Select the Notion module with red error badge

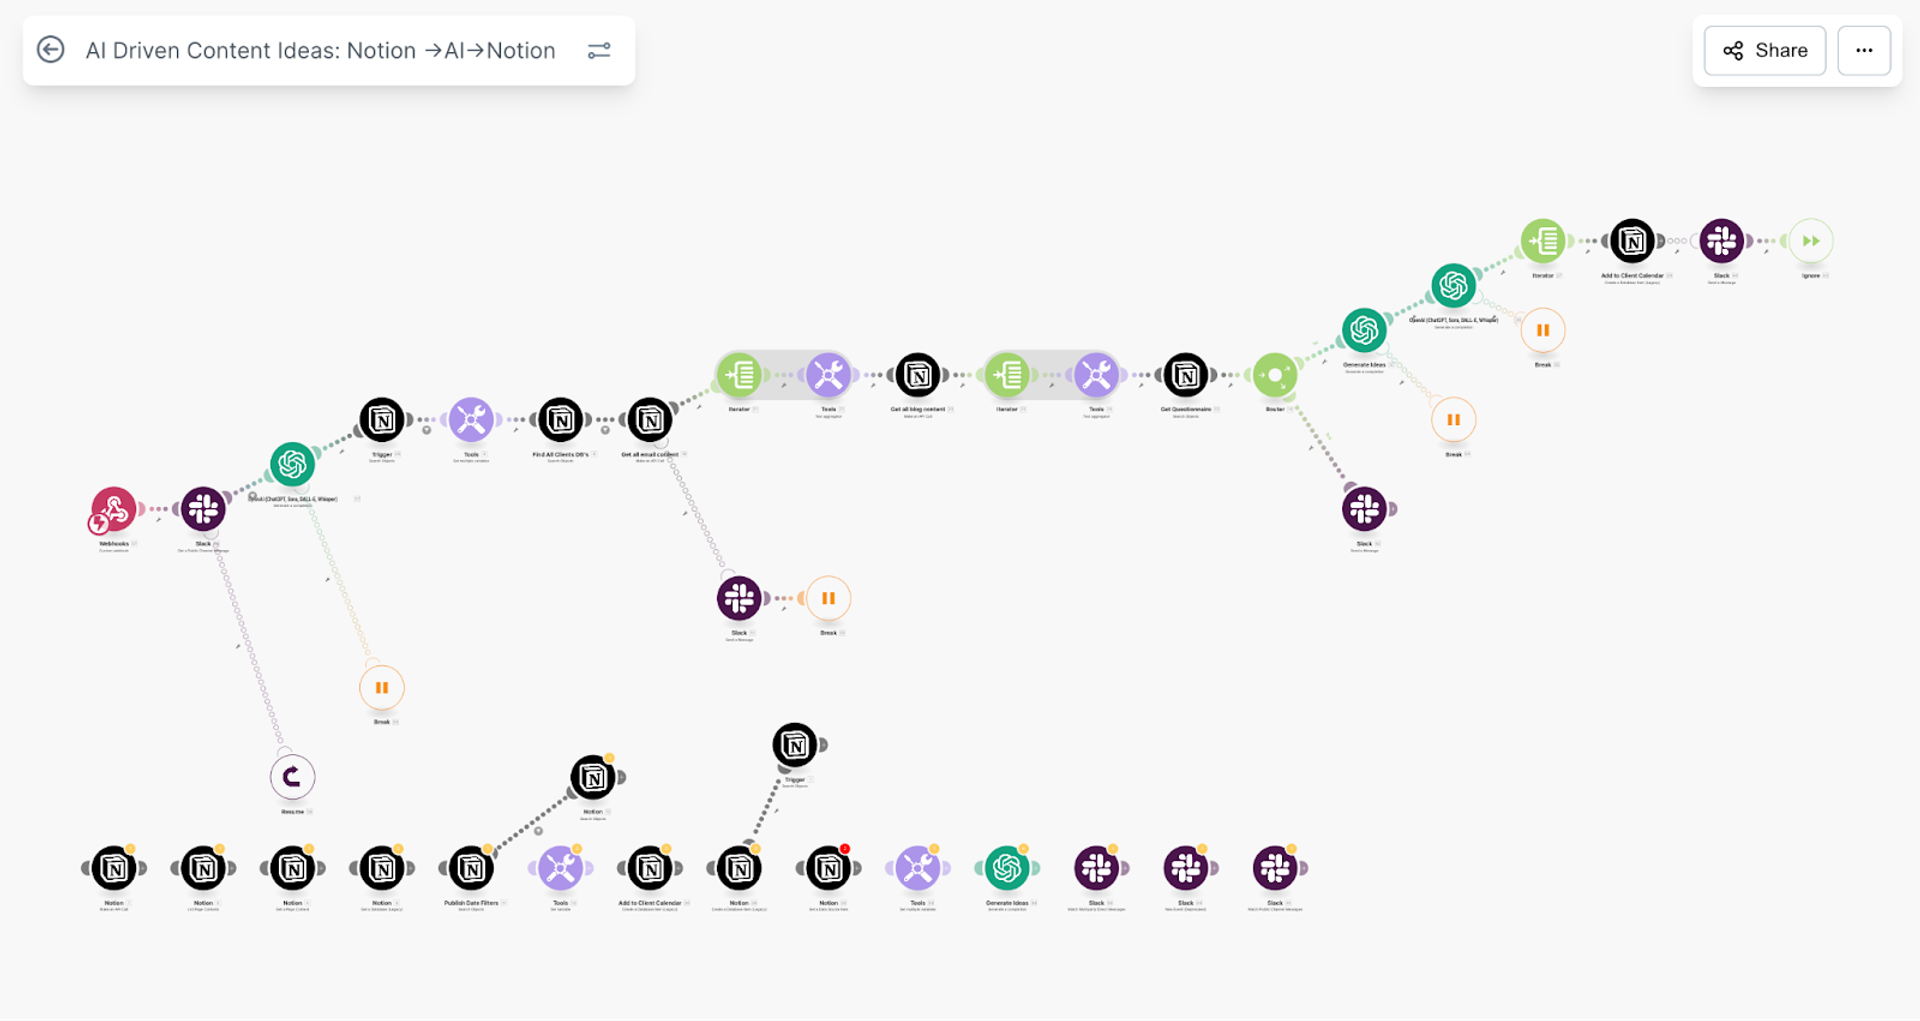point(828,869)
